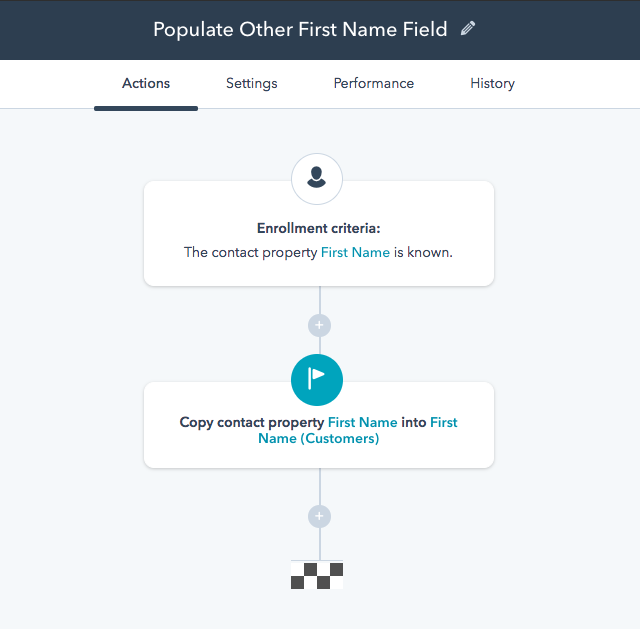Click the workflow title Populate Other First Name Field

(300, 30)
